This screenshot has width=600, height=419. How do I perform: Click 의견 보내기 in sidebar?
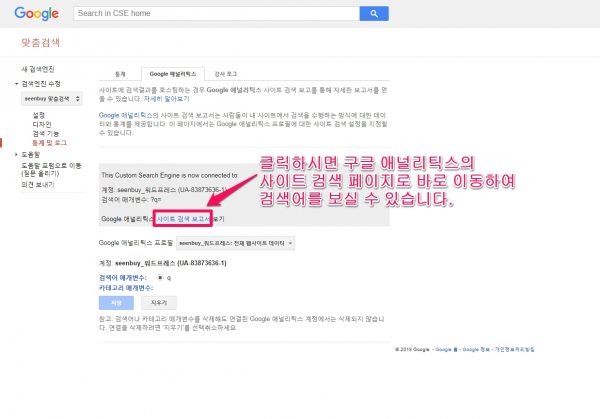[38, 184]
